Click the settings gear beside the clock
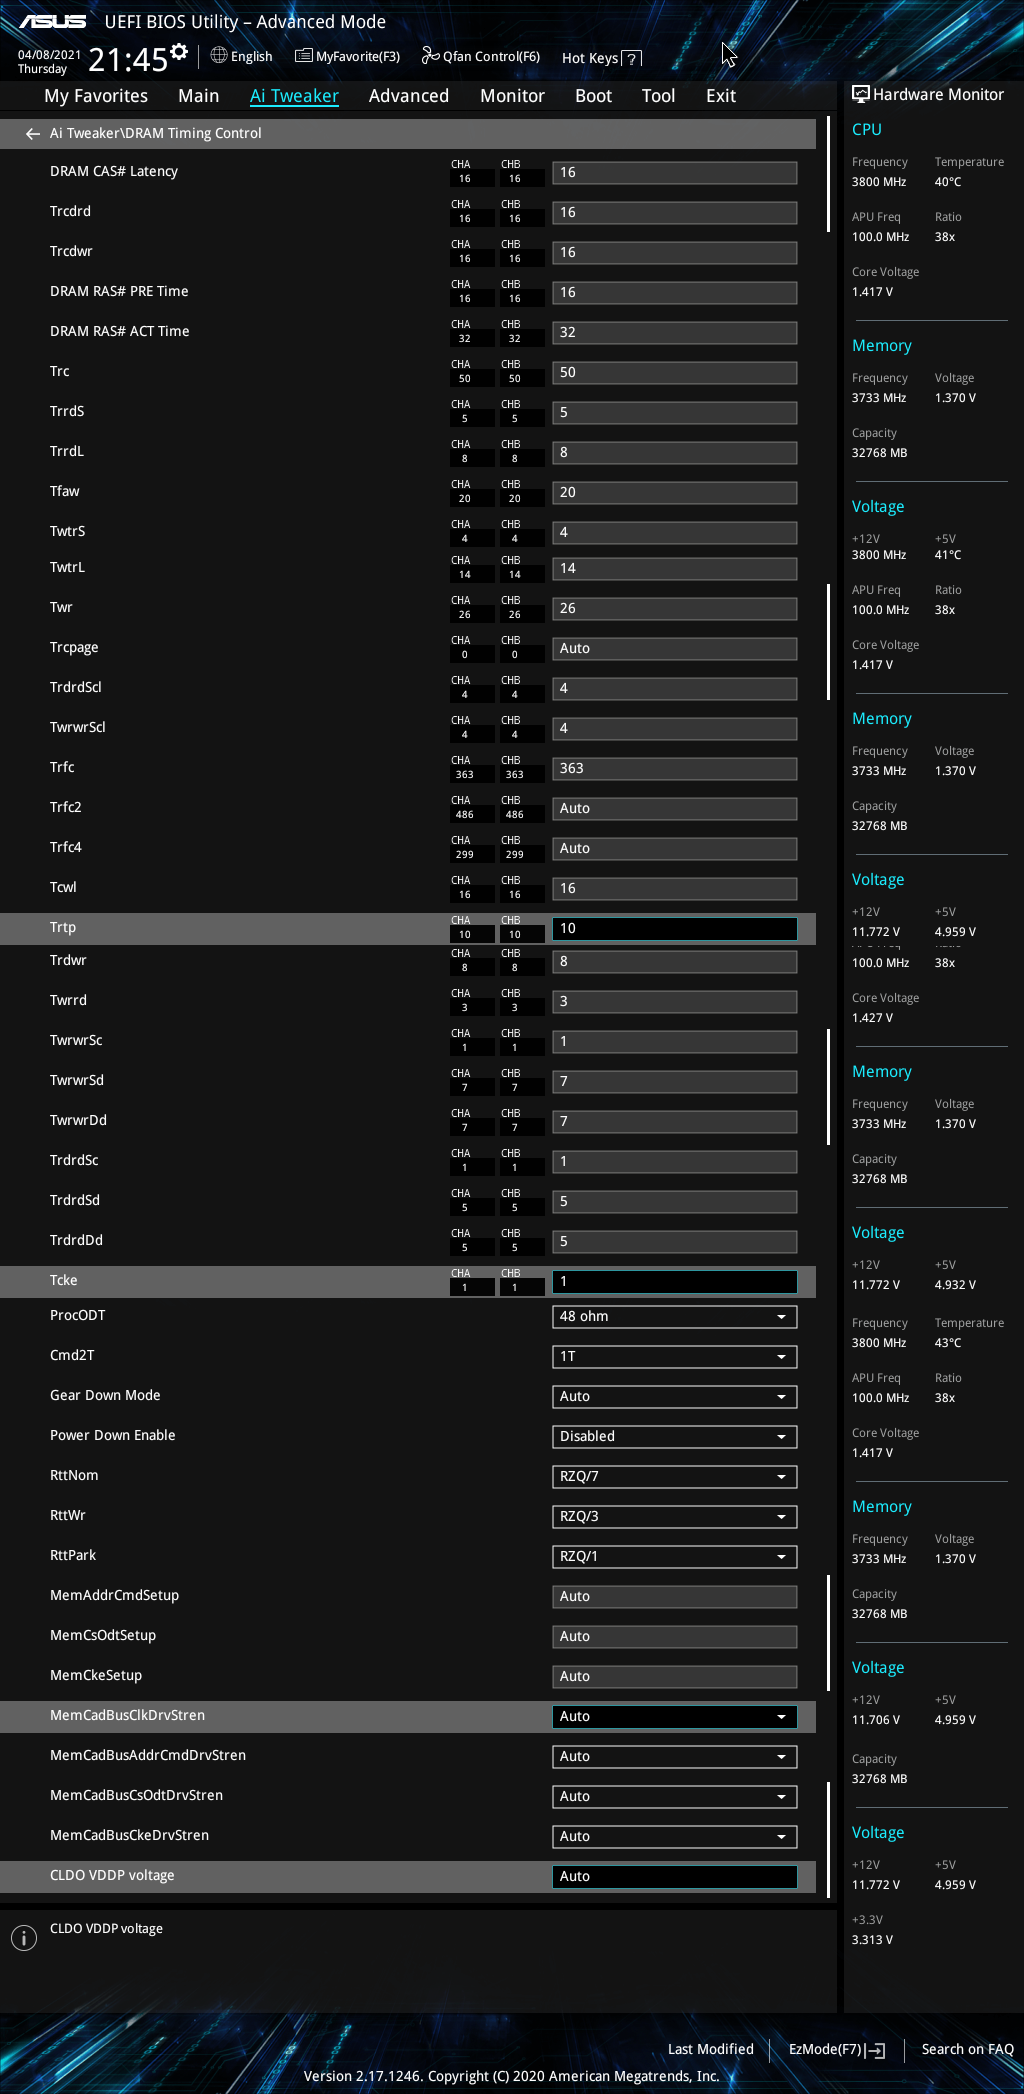The width and height of the screenshot is (1024, 2094). pos(179,53)
